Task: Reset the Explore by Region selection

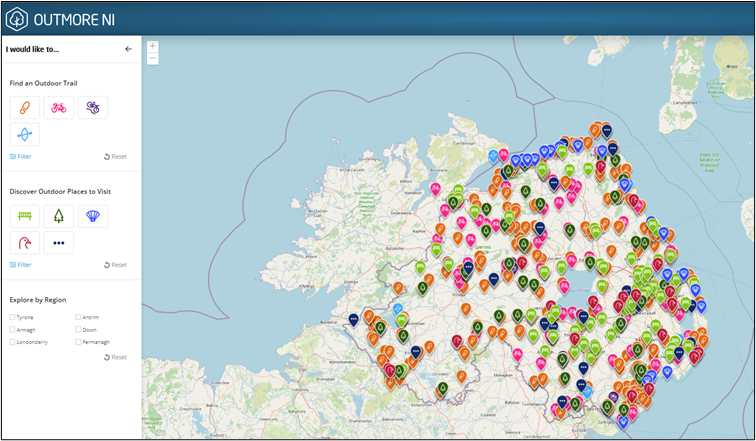Action: (115, 357)
